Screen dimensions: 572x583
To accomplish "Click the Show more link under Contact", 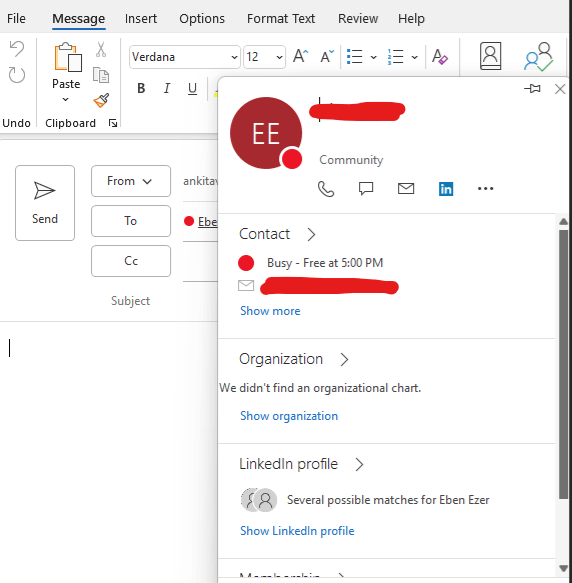I will pos(270,311).
